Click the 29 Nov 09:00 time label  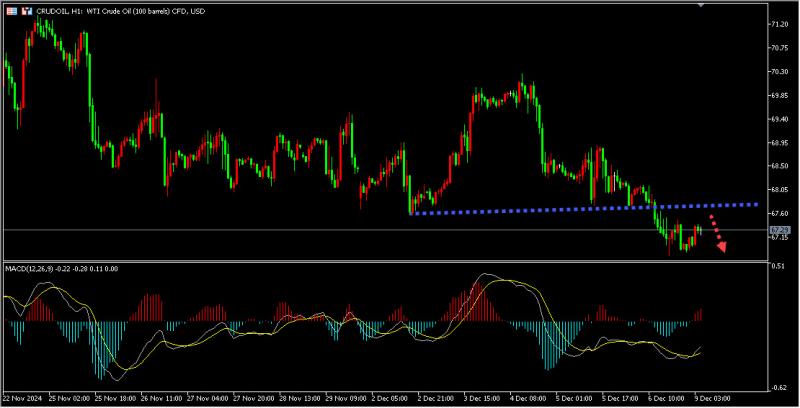point(345,398)
